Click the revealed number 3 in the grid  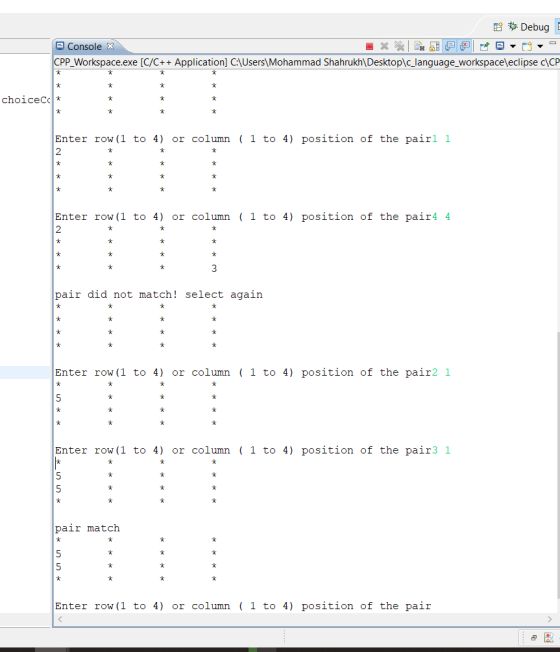tap(214, 269)
